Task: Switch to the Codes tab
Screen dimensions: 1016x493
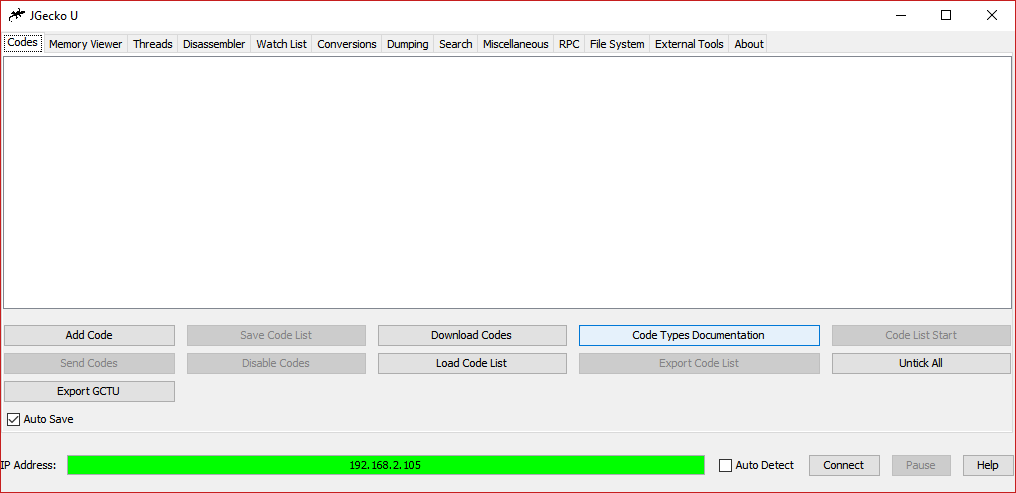Action: tap(23, 43)
